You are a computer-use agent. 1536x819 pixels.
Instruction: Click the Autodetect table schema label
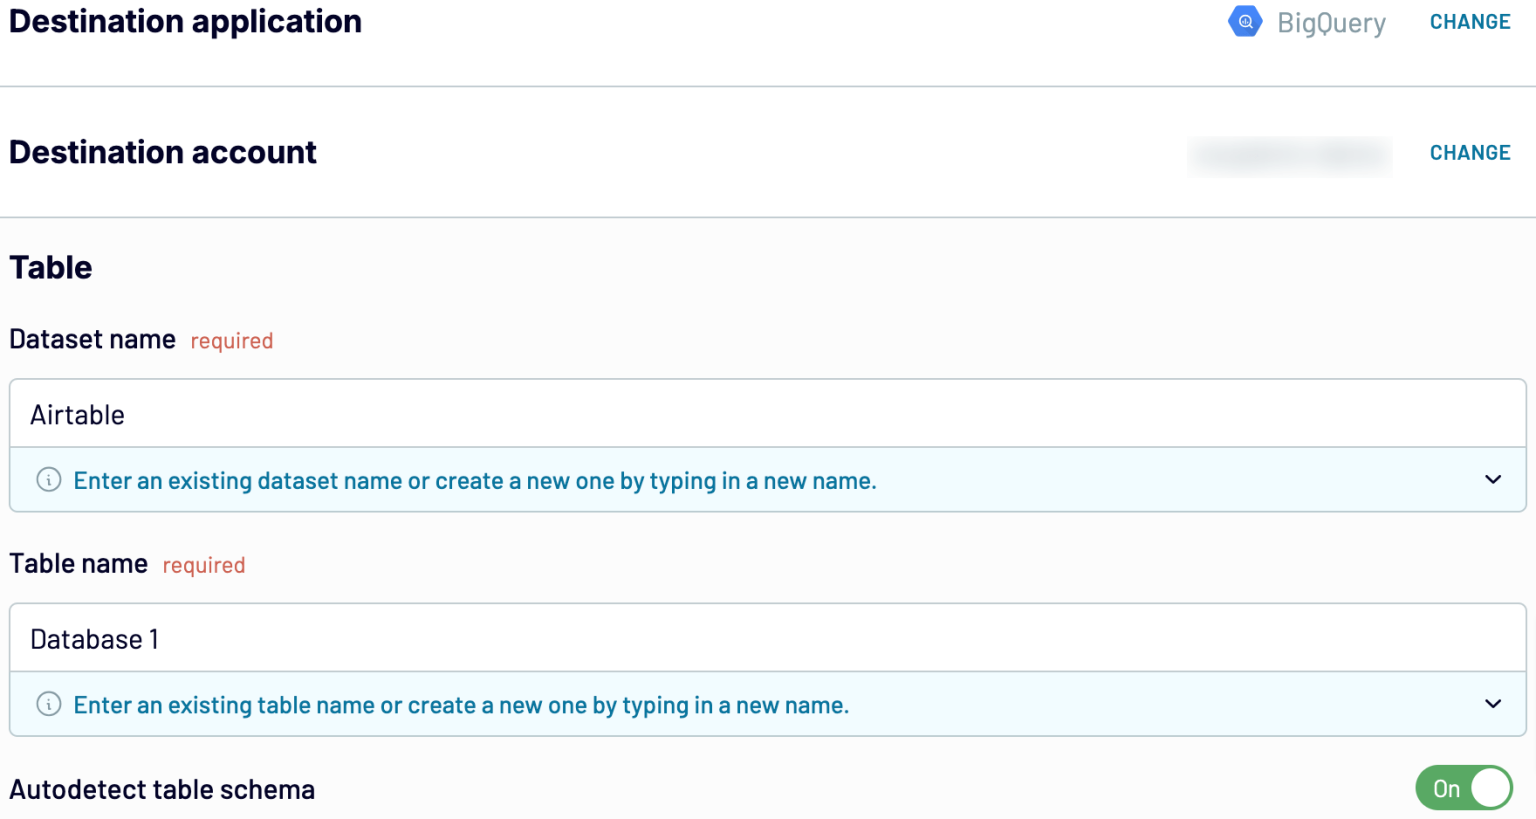point(162,790)
